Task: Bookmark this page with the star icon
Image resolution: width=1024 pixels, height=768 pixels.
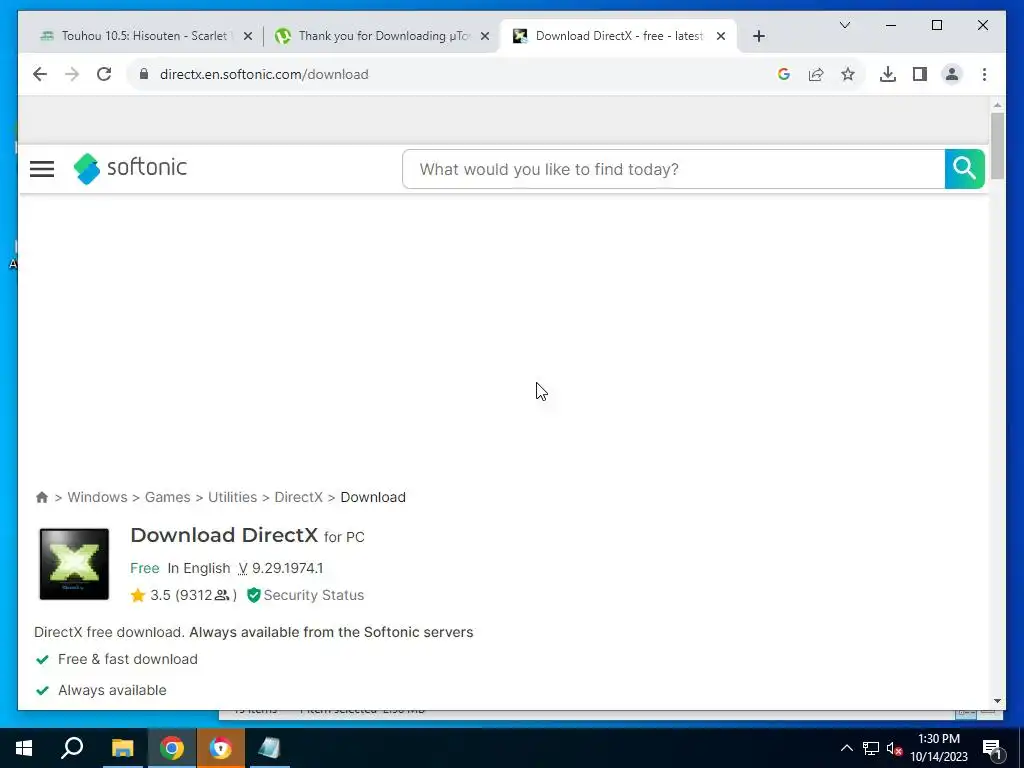Action: pos(848,74)
